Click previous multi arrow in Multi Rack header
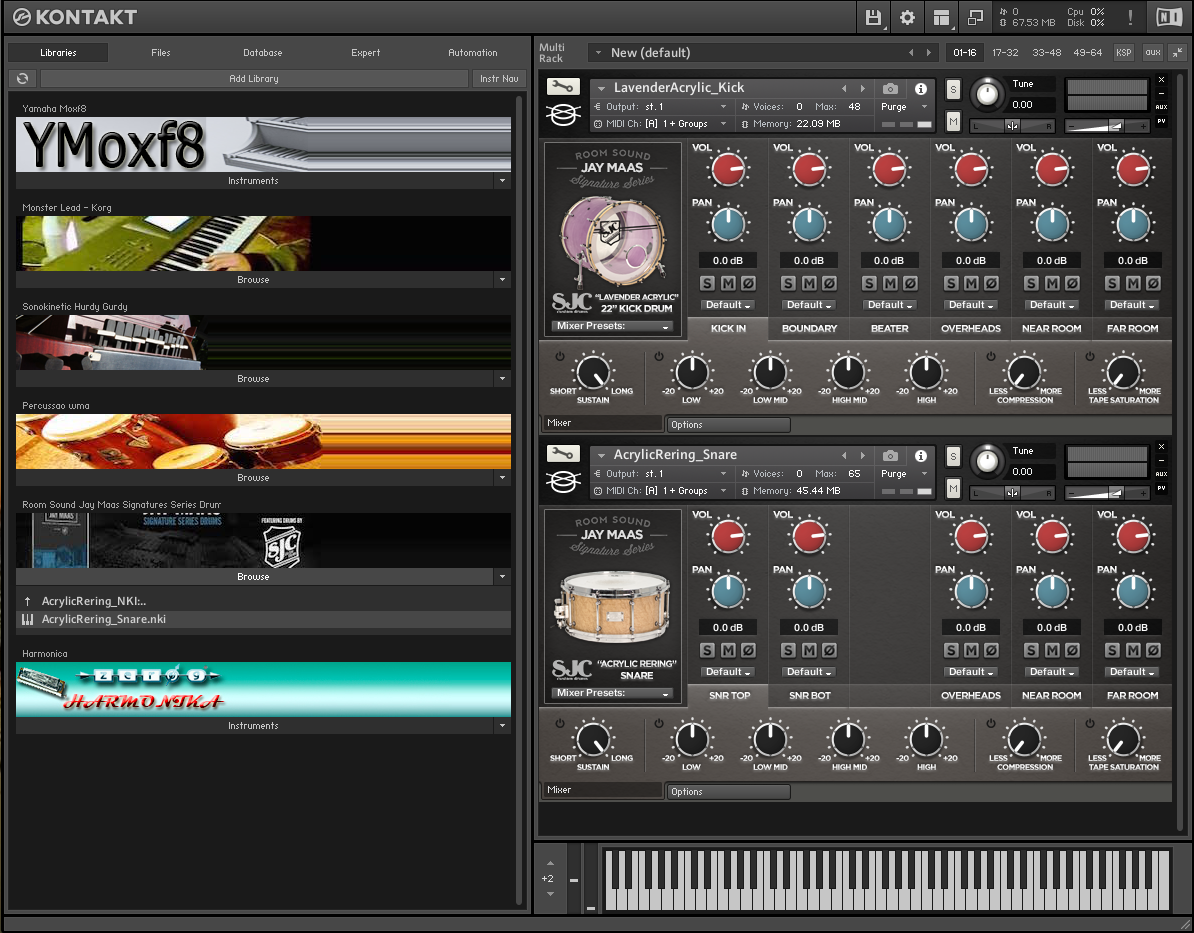1194x933 pixels. tap(911, 53)
